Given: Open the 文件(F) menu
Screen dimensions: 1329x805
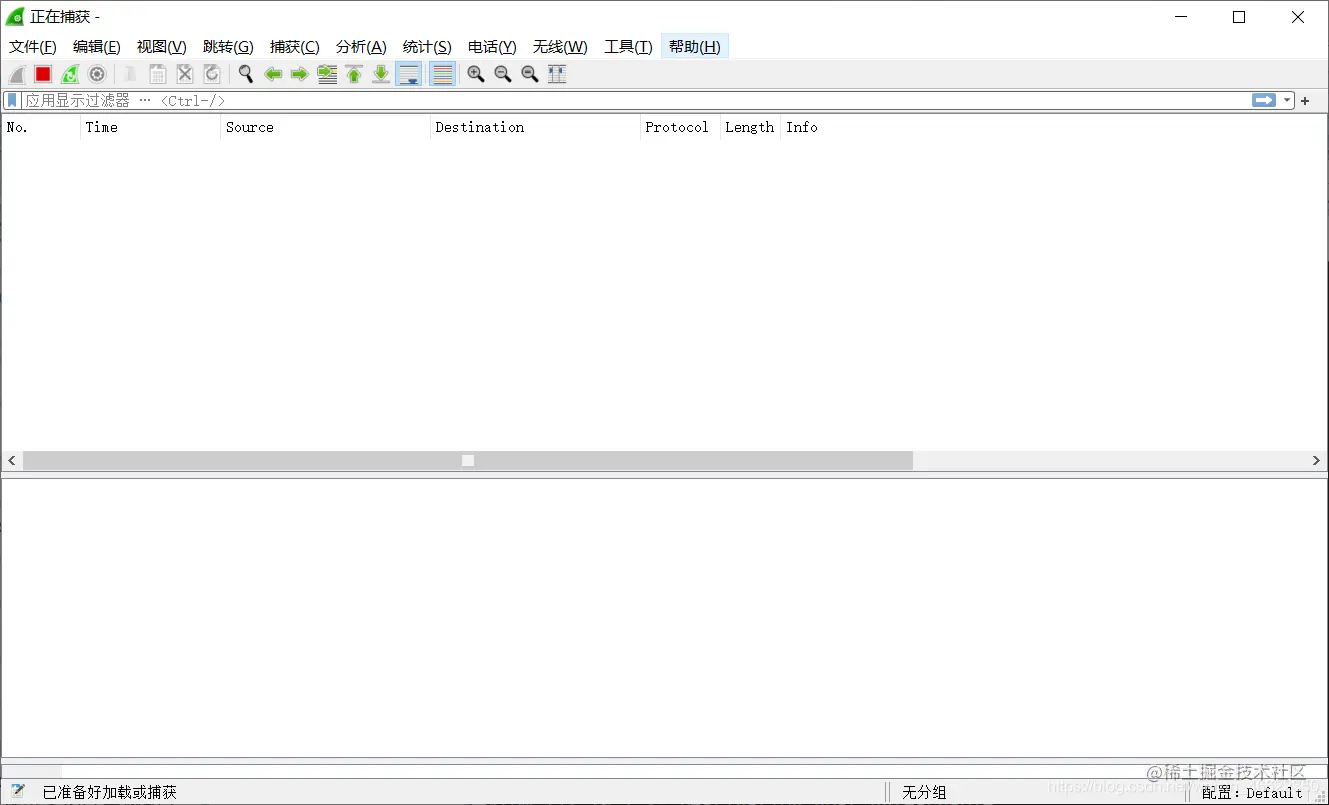Looking at the screenshot, I should [x=33, y=46].
